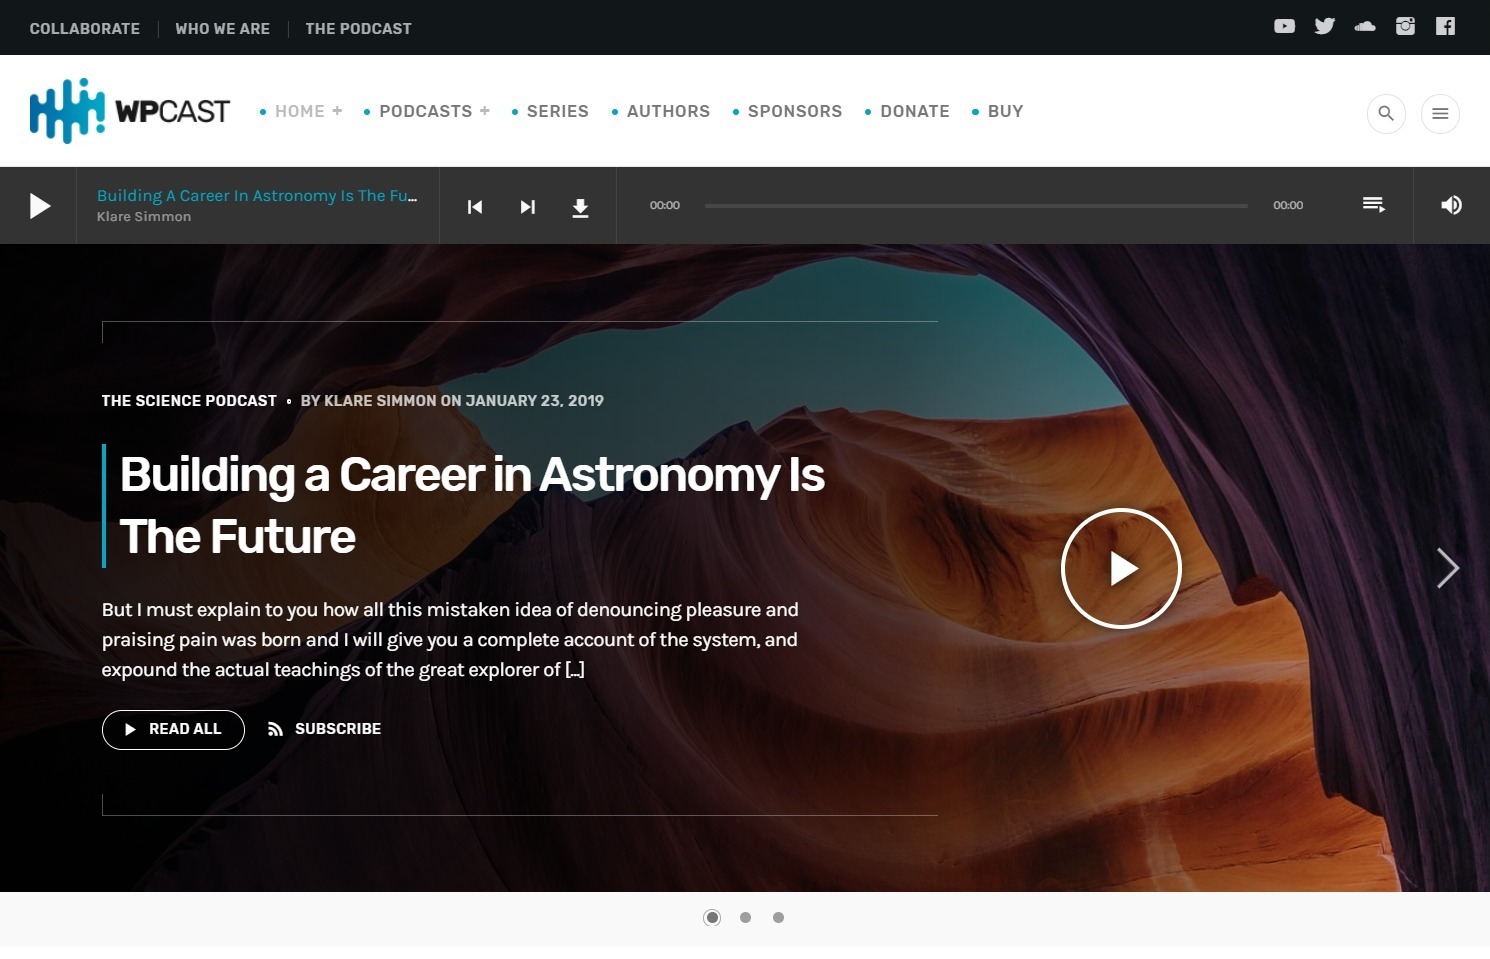Open the Instagram social link

[x=1405, y=27]
